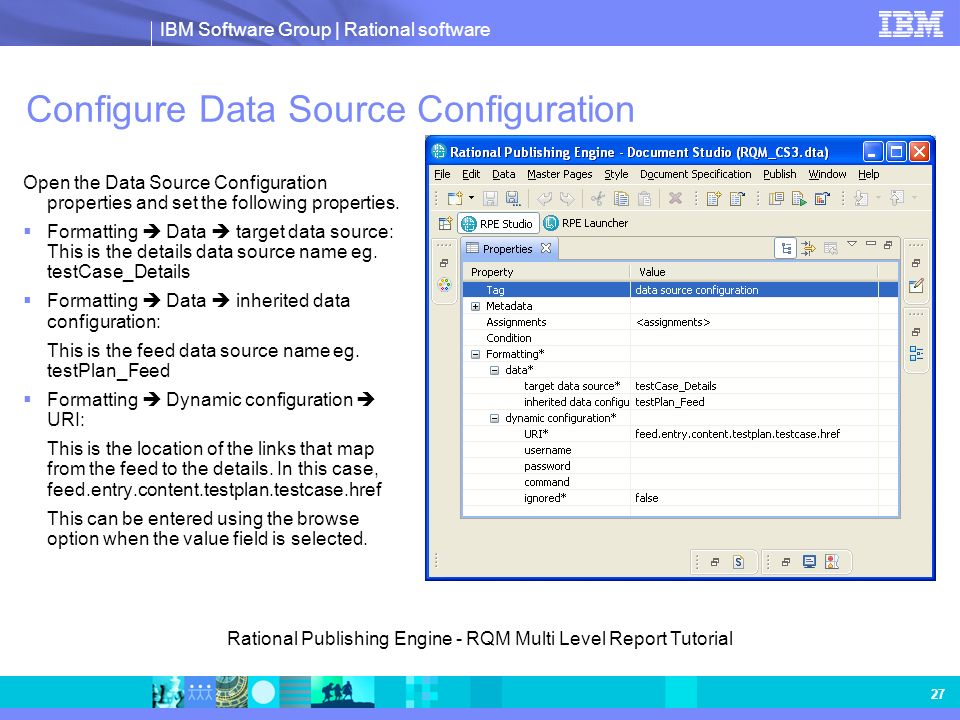Image resolution: width=960 pixels, height=720 pixels.
Task: Open the Edit menu
Action: (471, 174)
